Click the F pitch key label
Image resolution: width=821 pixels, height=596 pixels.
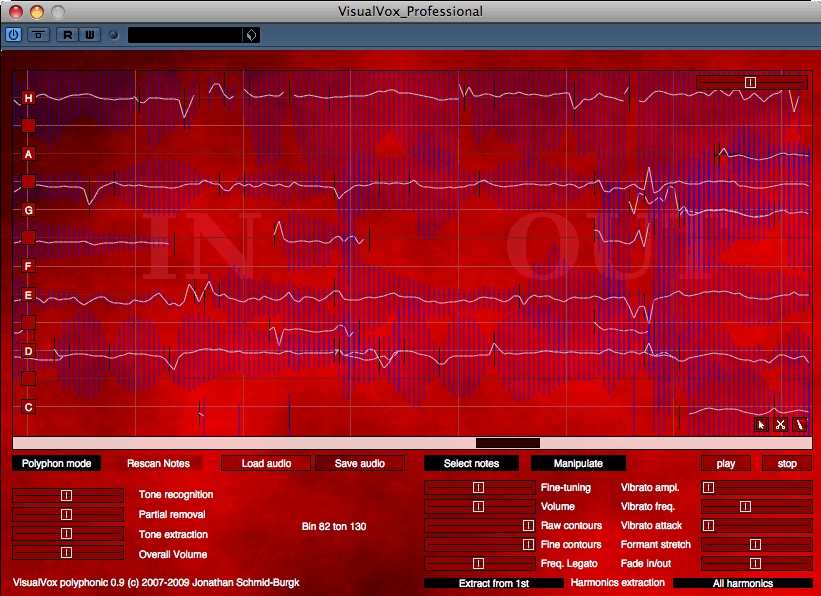(28, 266)
